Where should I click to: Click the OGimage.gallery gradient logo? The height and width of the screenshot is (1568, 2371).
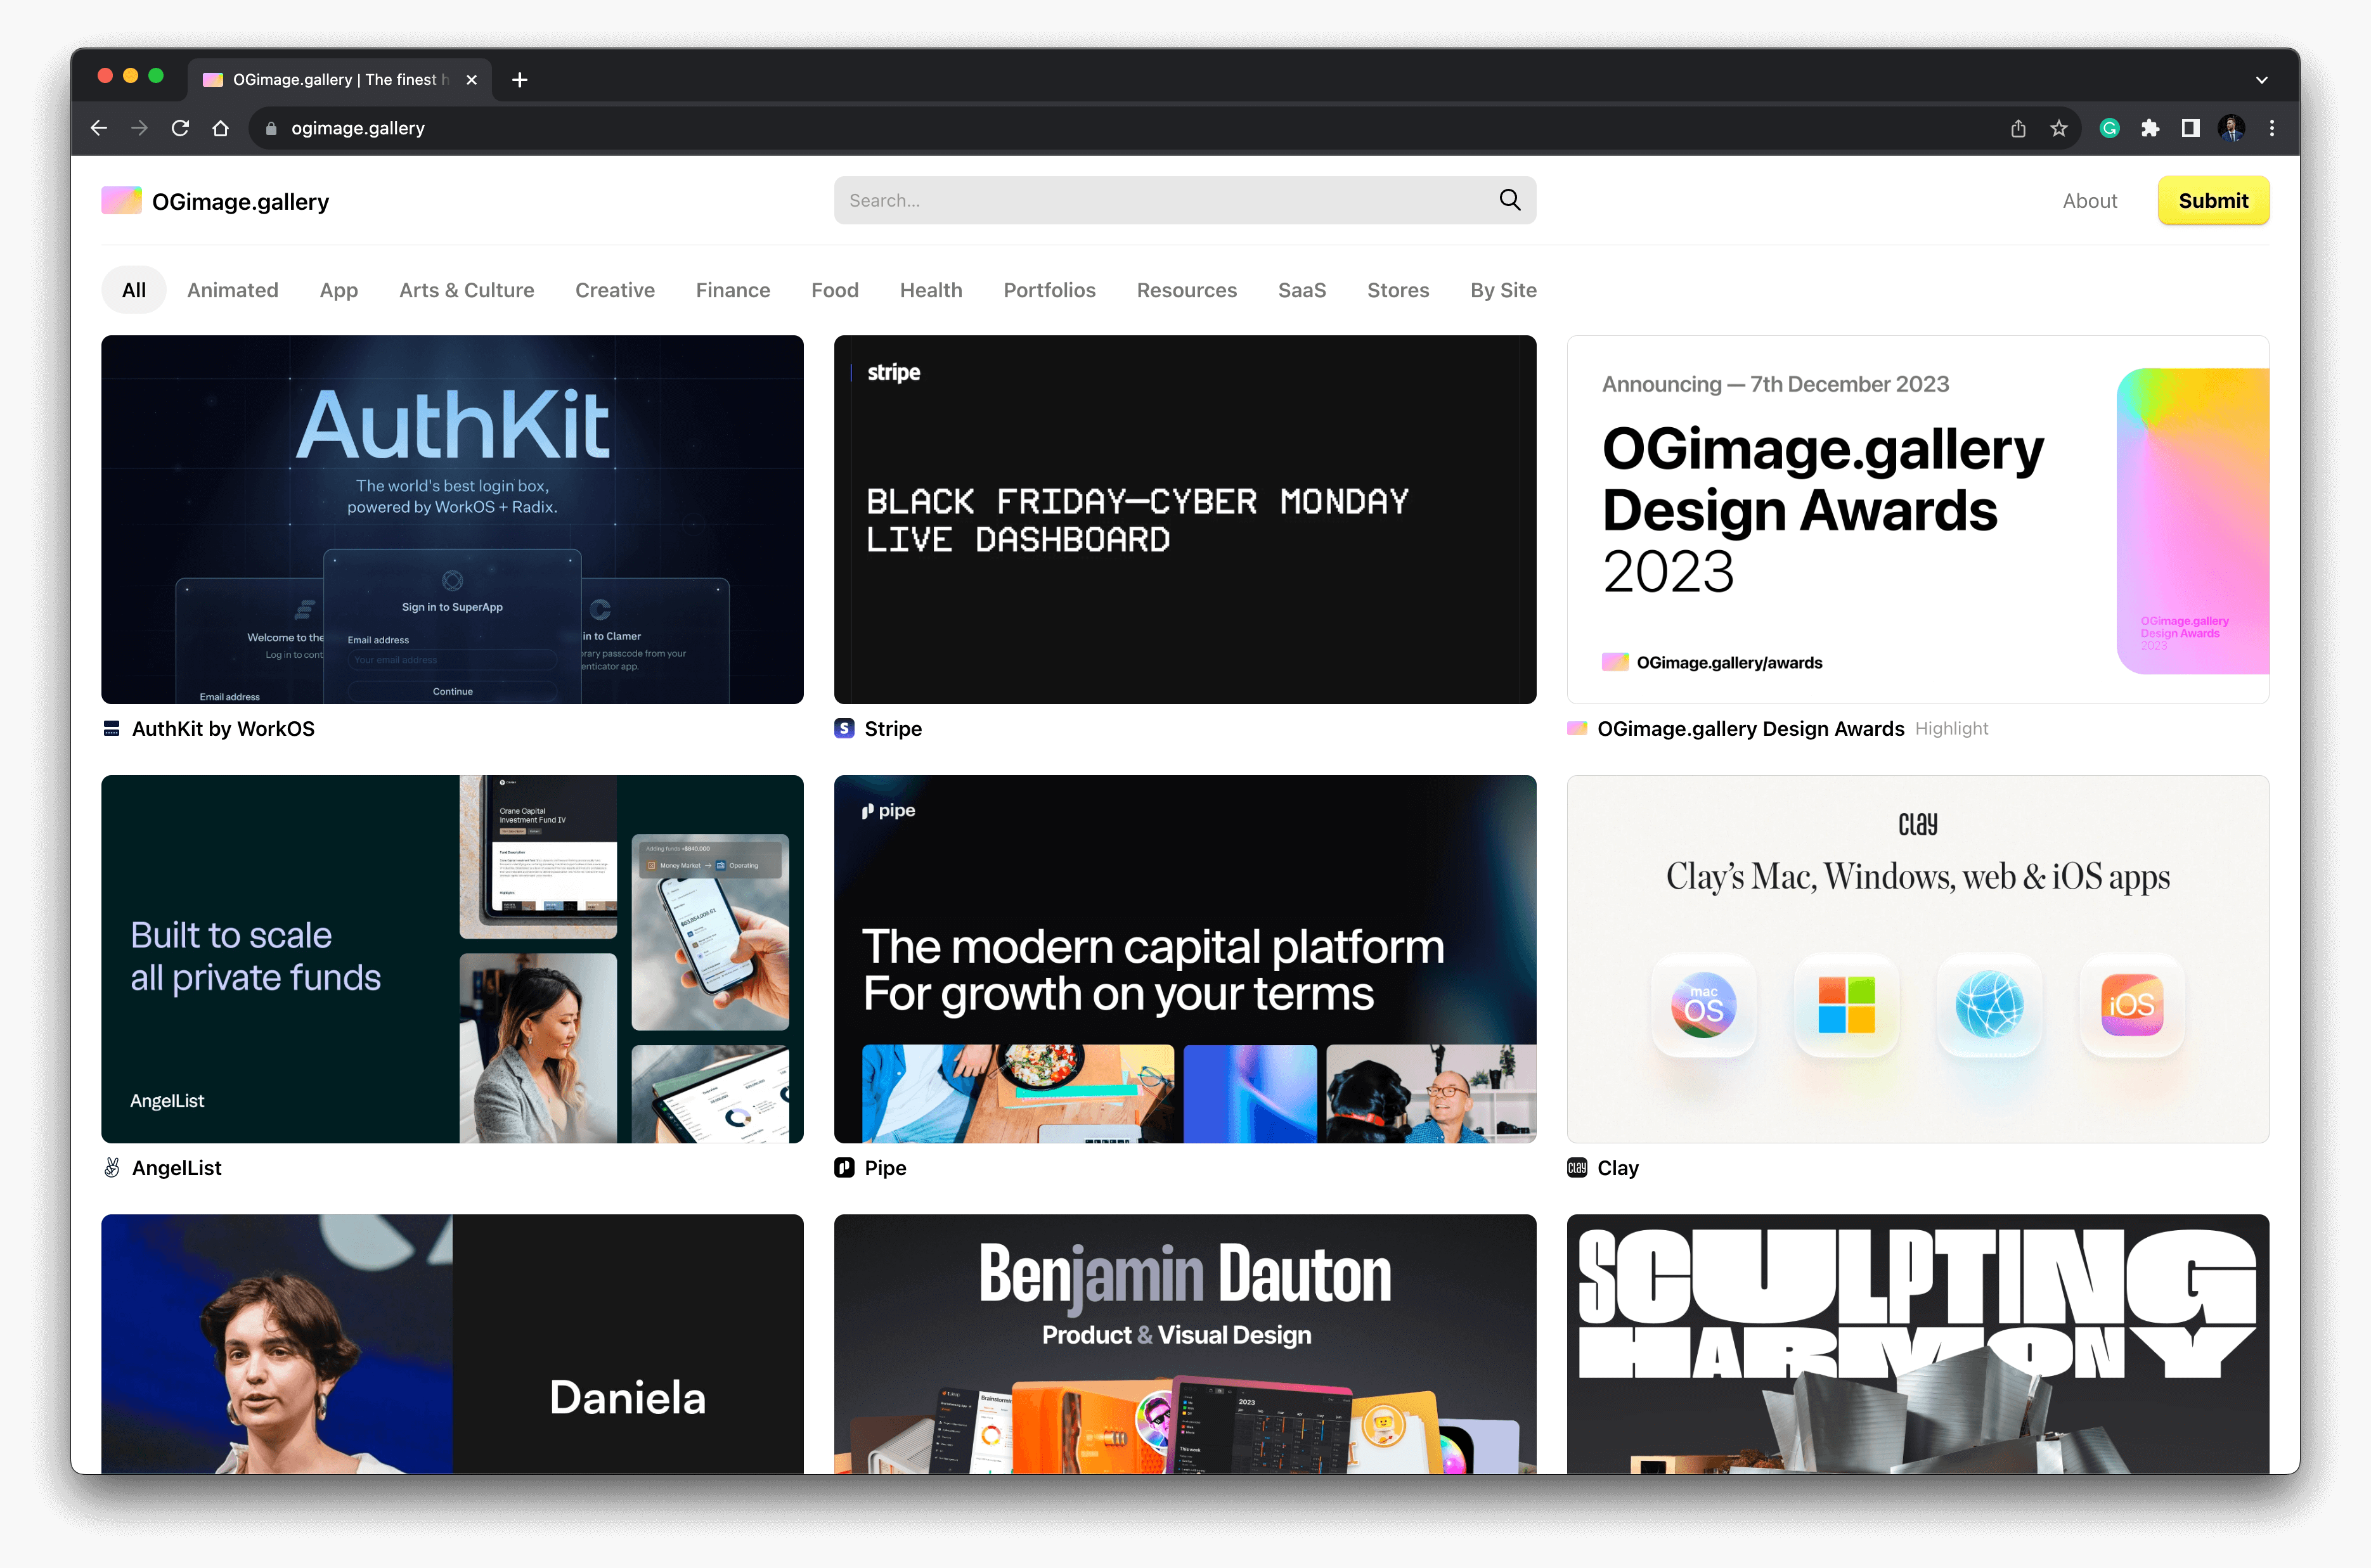[x=121, y=201]
